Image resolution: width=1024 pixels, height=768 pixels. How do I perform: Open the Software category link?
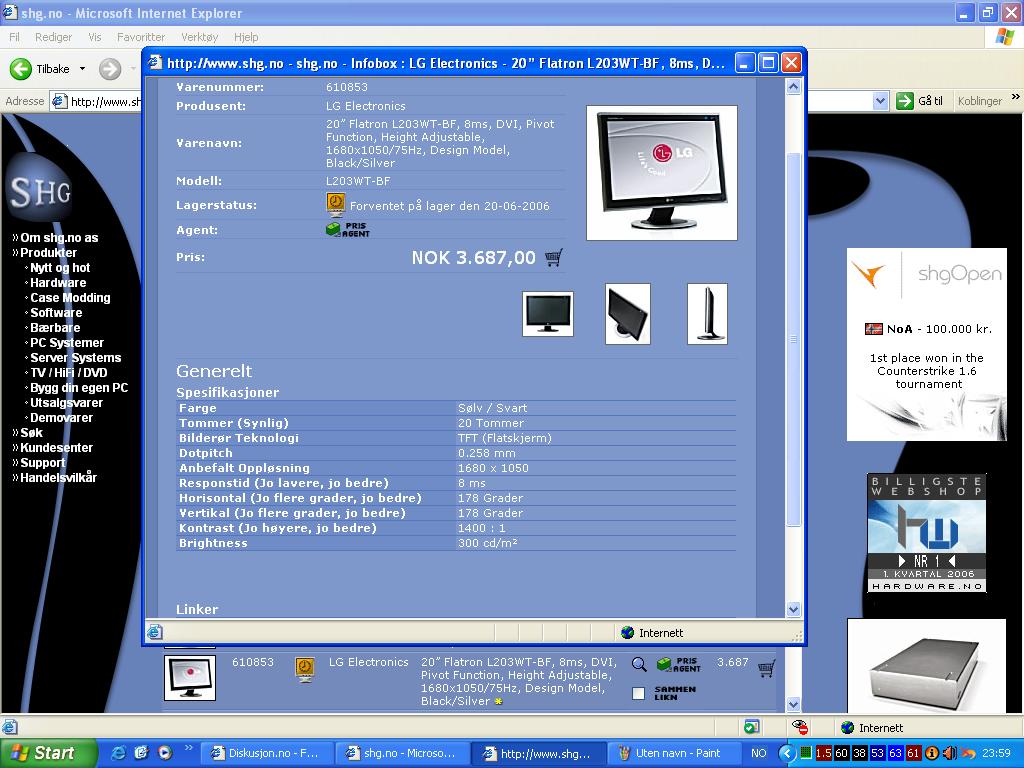click(56, 313)
